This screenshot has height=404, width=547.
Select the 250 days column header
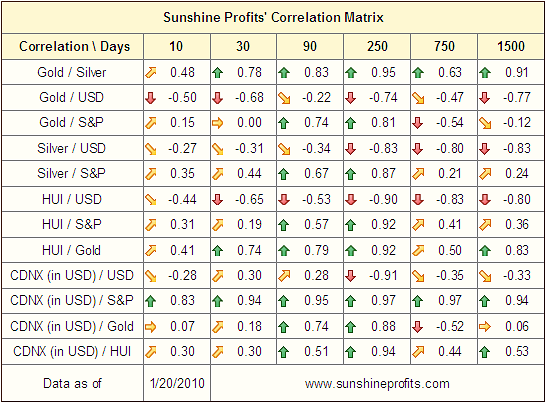(377, 46)
